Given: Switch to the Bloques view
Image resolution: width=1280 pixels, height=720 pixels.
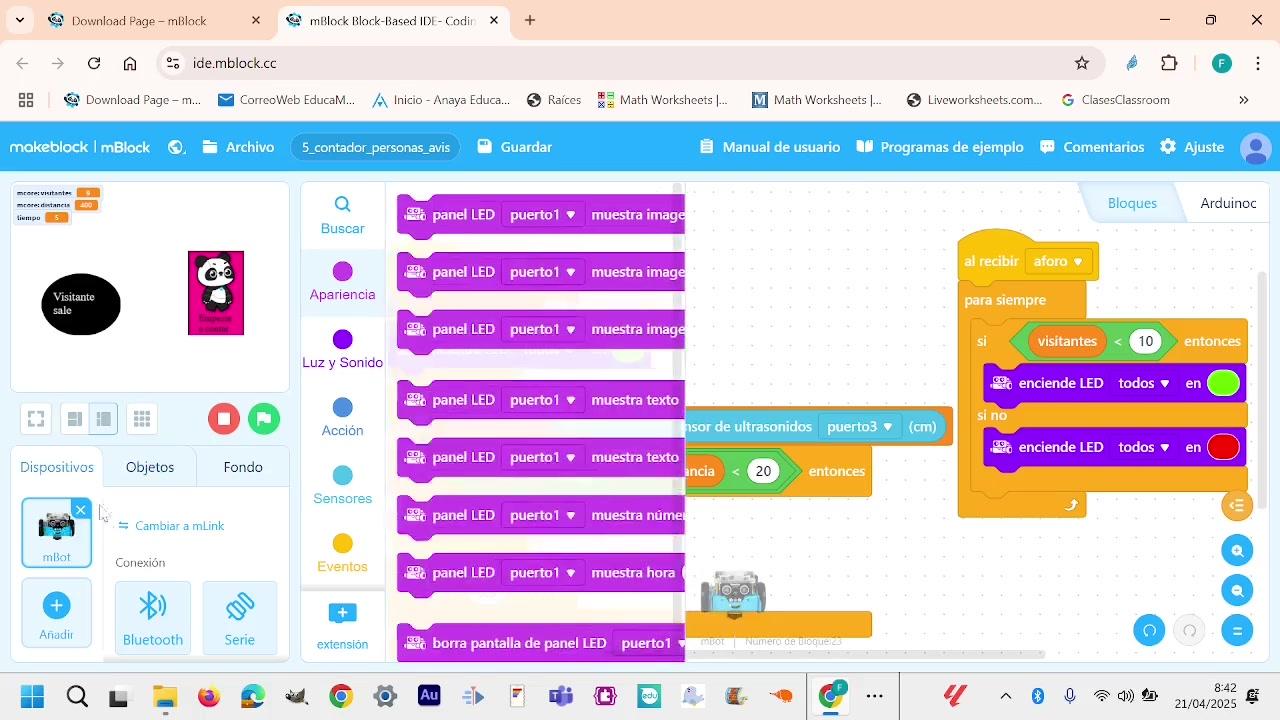Looking at the screenshot, I should tap(1132, 203).
